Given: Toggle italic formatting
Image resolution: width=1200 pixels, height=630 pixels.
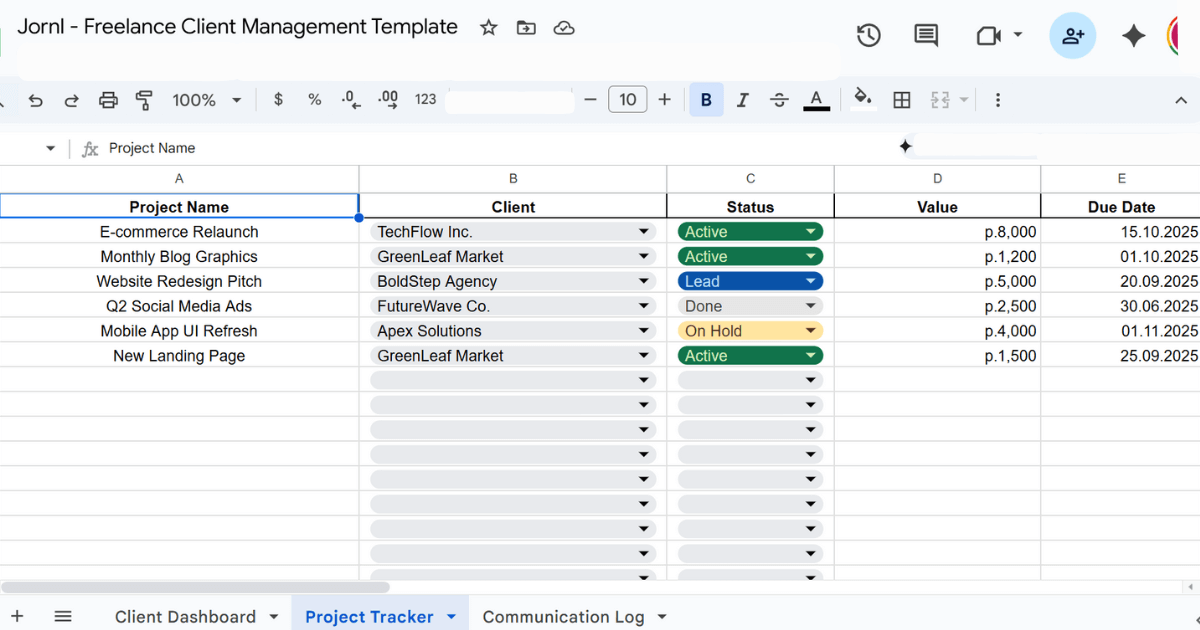Looking at the screenshot, I should point(742,100).
